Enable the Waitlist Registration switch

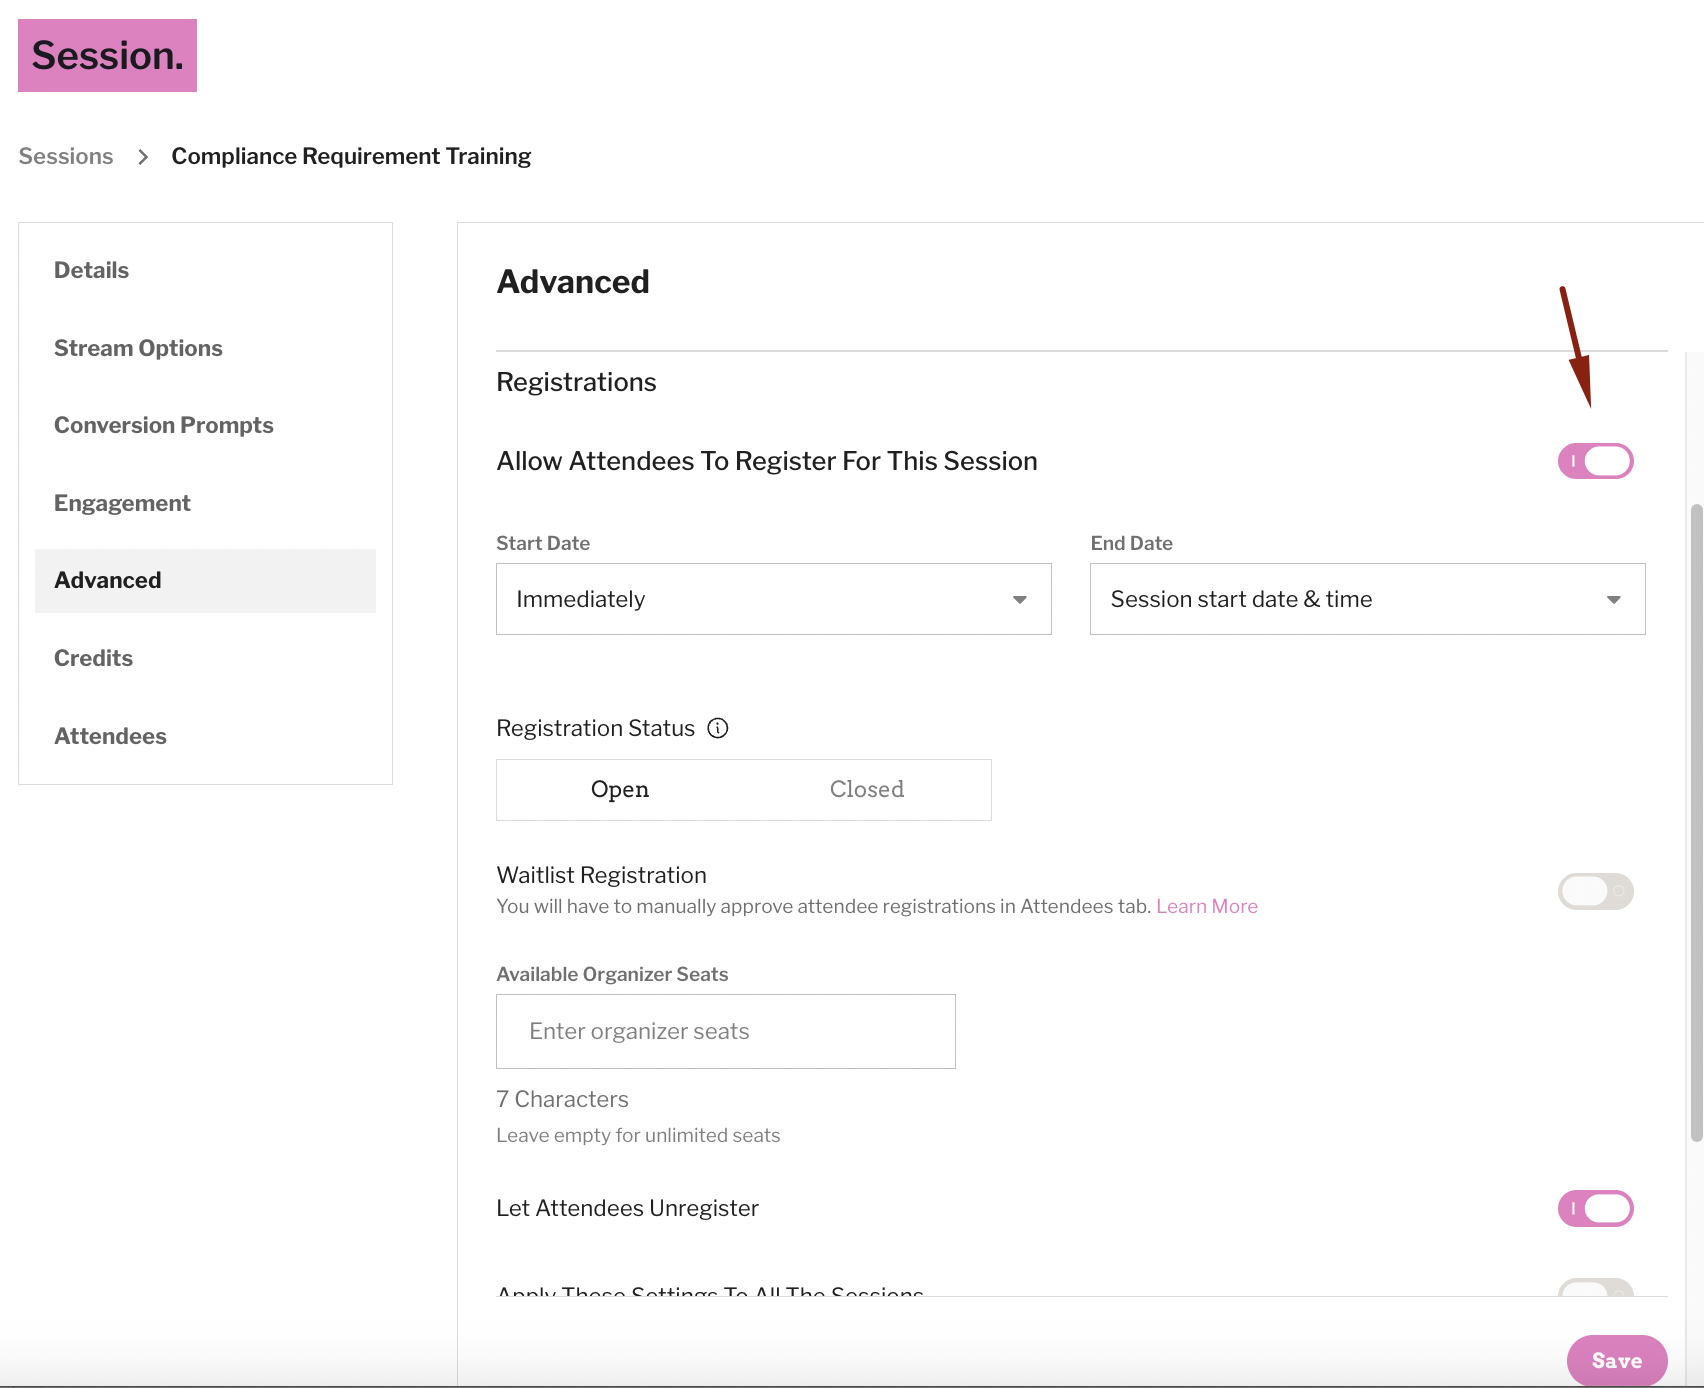1595,891
